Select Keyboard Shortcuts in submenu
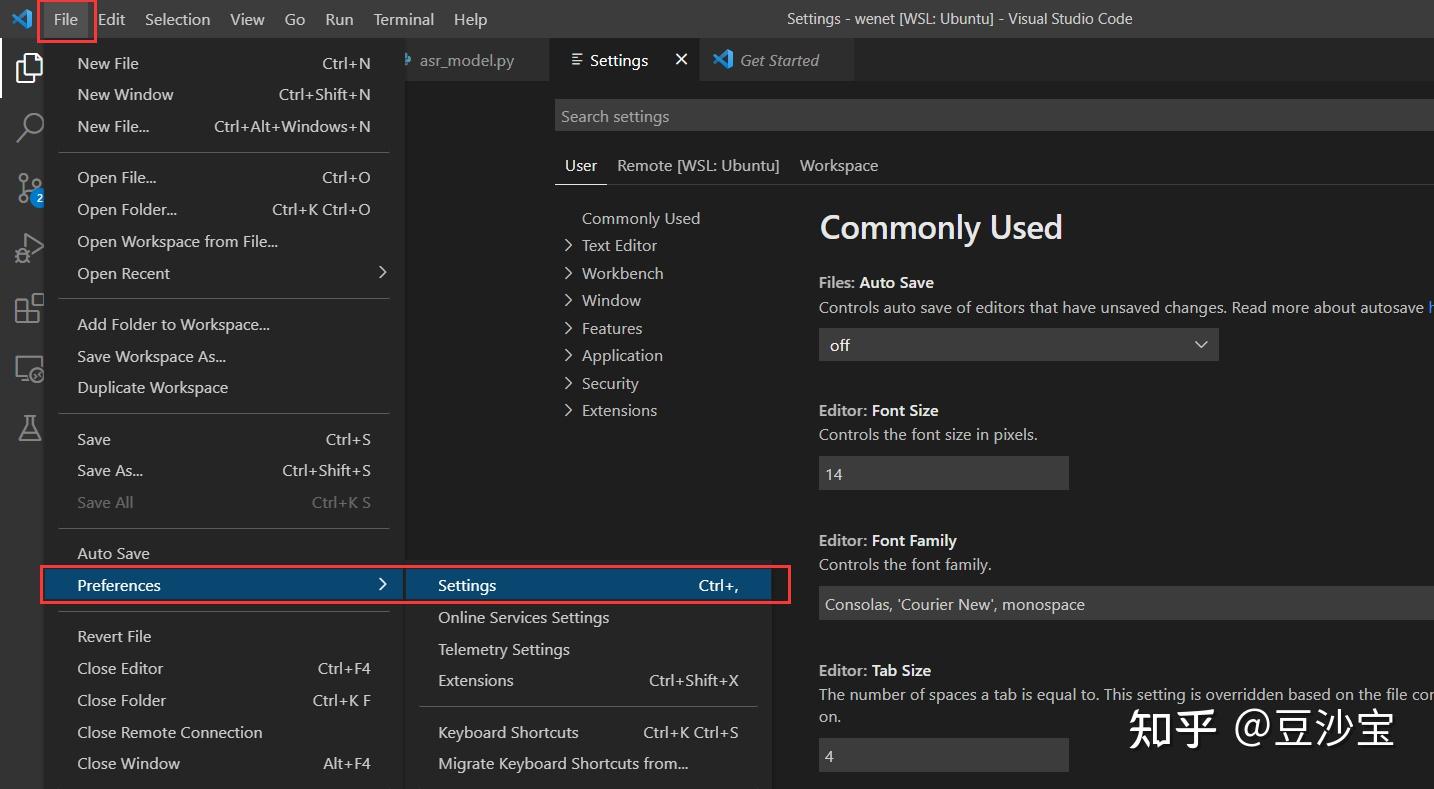 coord(588,732)
